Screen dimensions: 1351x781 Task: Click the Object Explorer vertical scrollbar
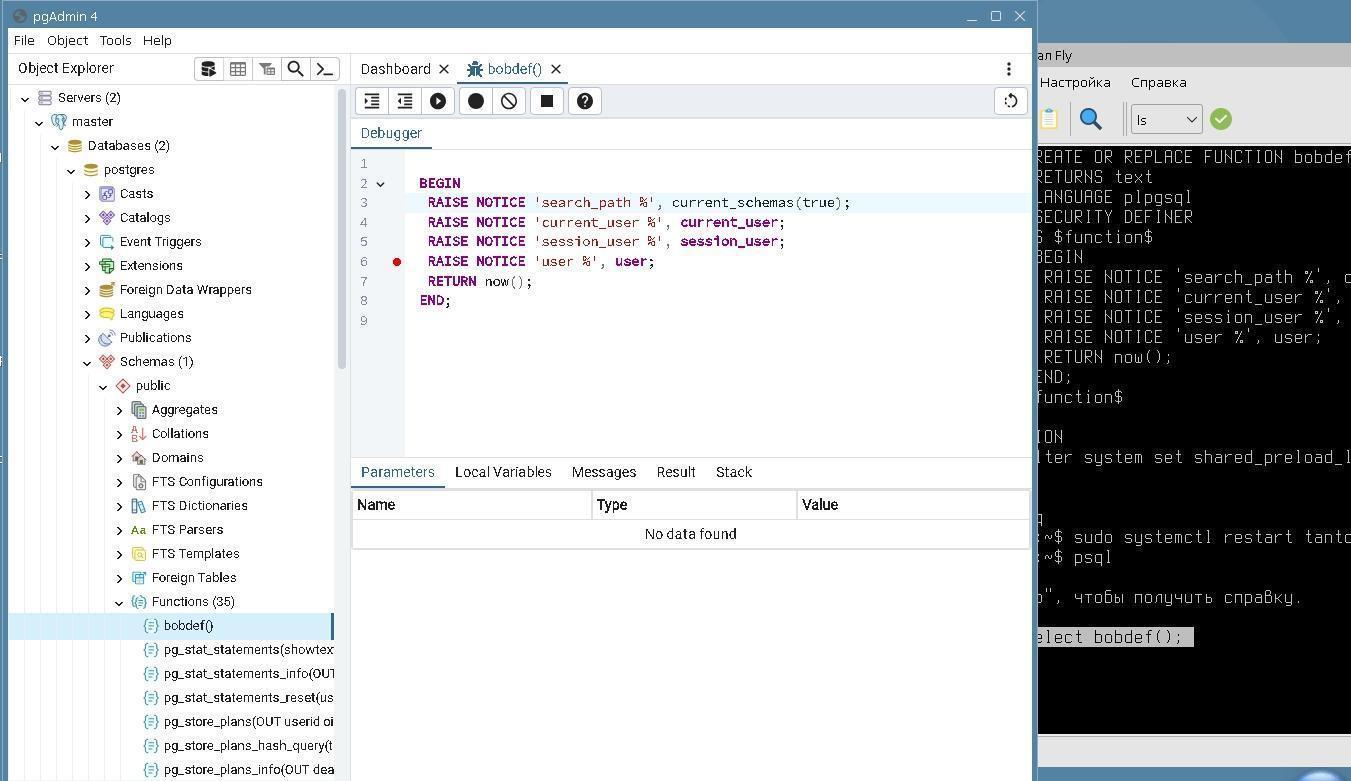[342, 230]
